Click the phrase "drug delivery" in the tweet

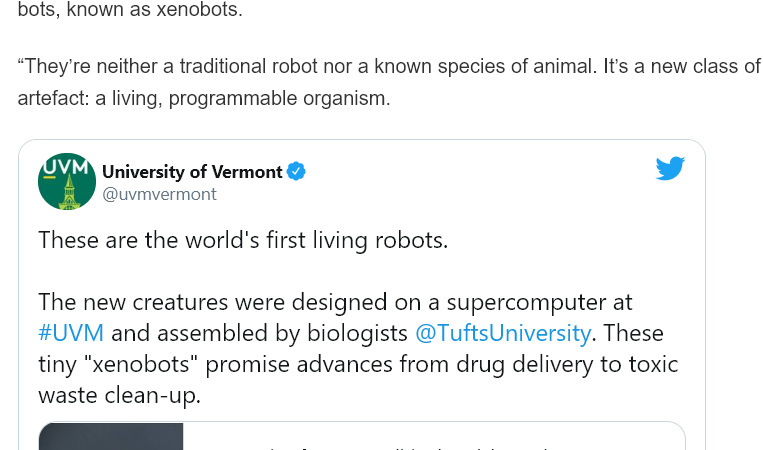523,364
